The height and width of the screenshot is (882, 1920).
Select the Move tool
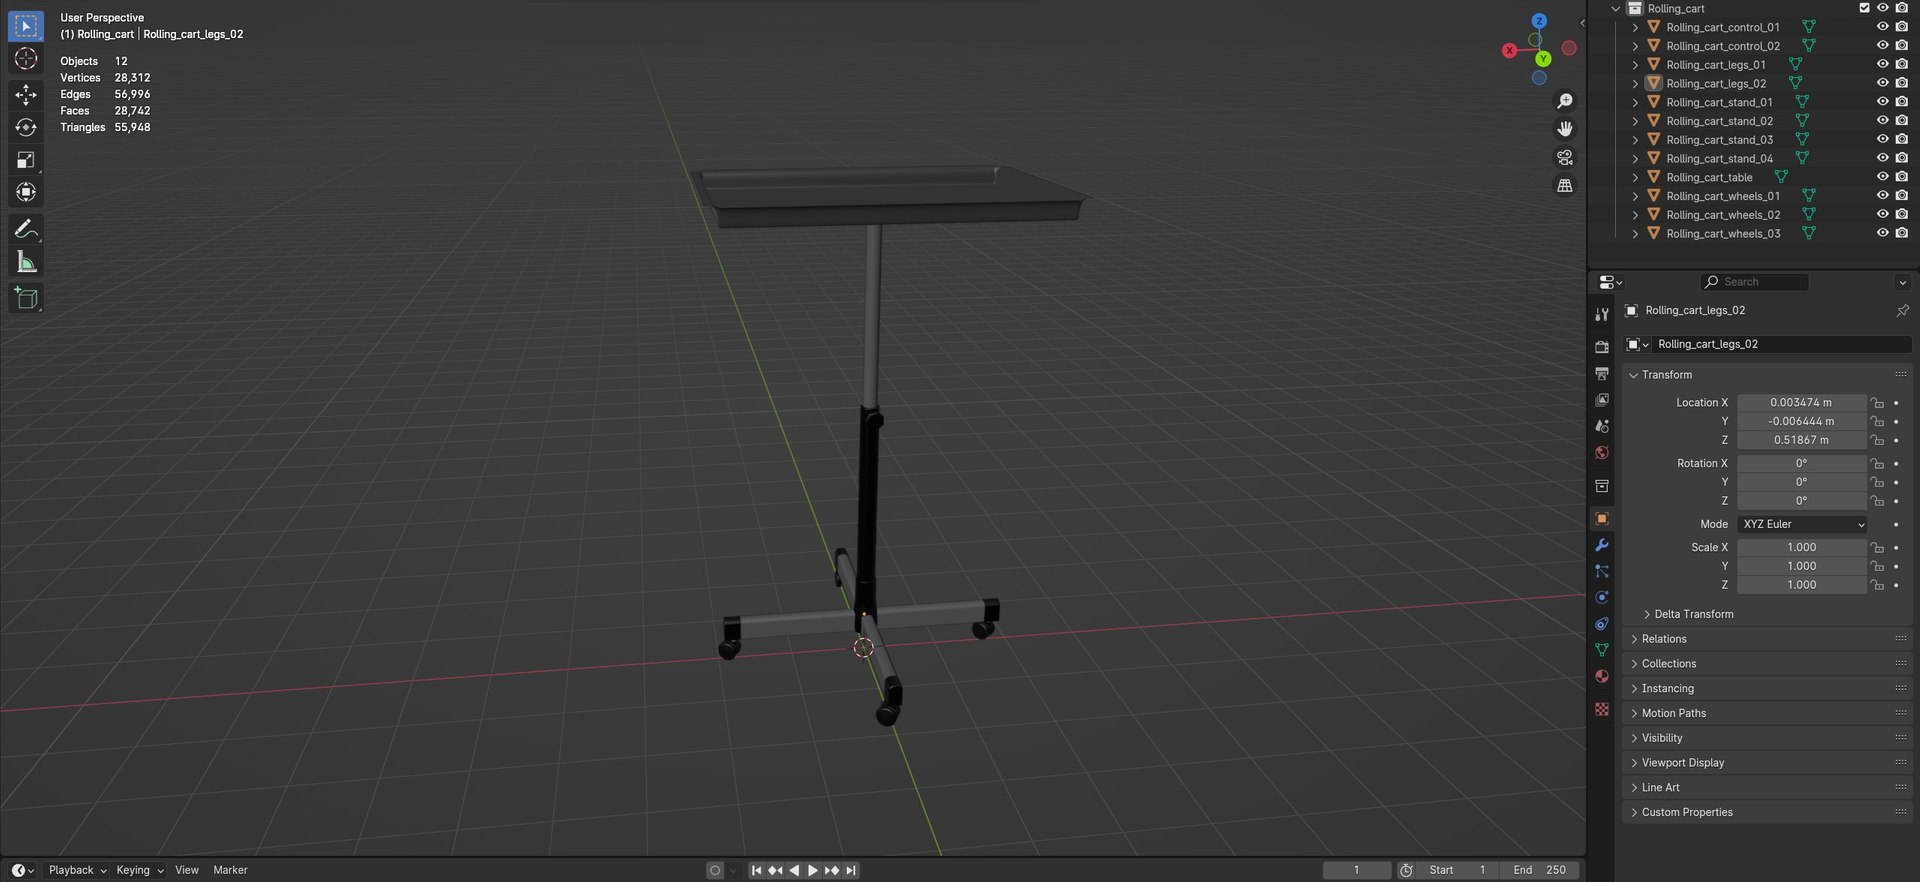point(26,95)
